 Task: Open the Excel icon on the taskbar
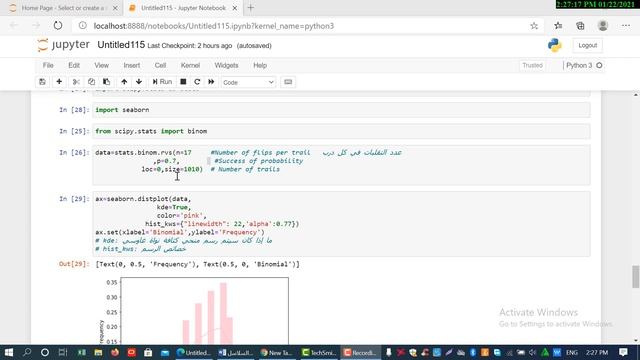[x=81, y=352]
